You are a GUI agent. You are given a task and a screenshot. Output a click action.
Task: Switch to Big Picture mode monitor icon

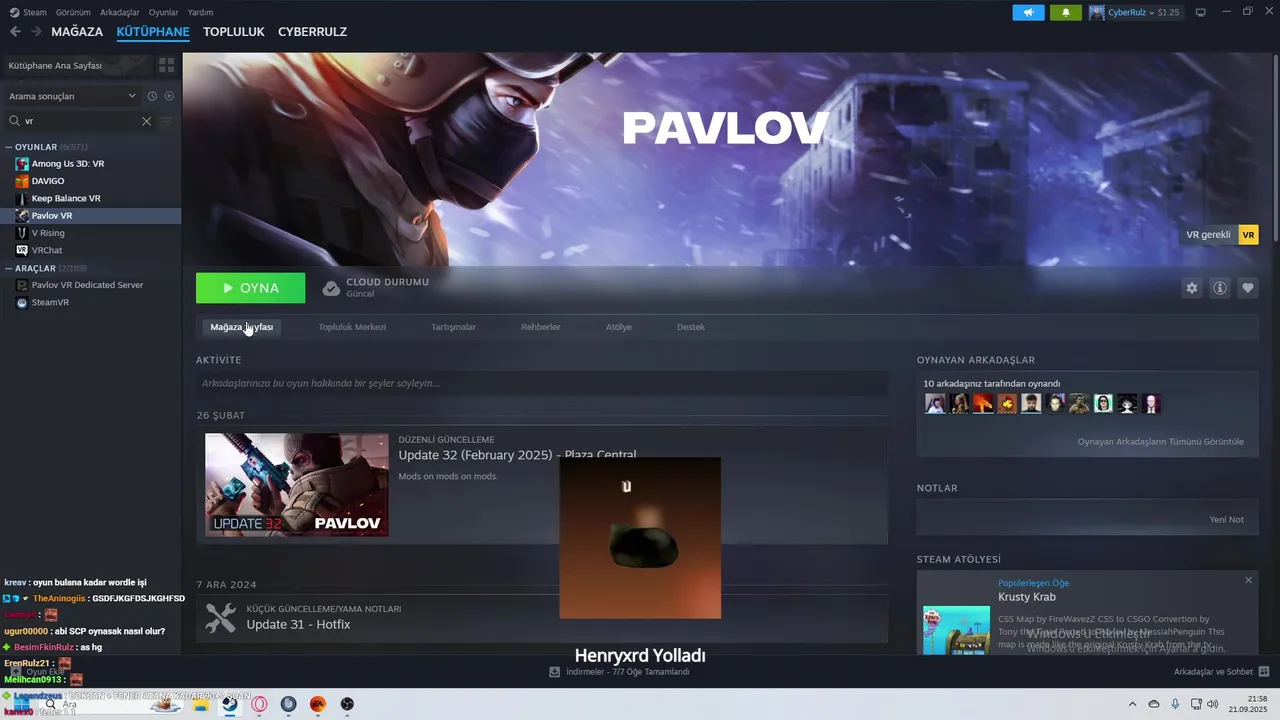1201,12
